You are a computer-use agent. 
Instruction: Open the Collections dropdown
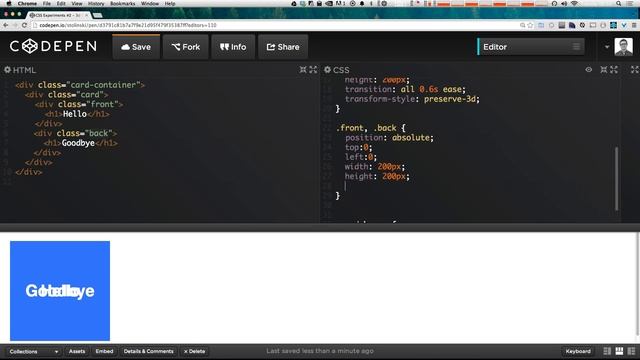click(x=33, y=351)
